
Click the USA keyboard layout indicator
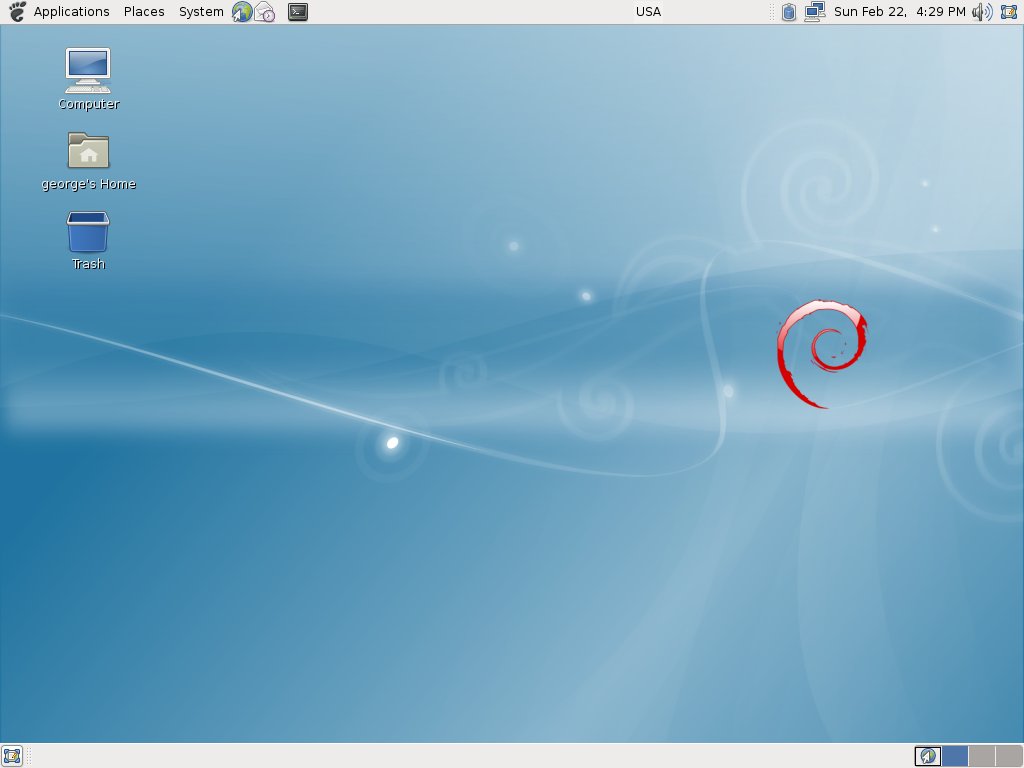pos(648,12)
